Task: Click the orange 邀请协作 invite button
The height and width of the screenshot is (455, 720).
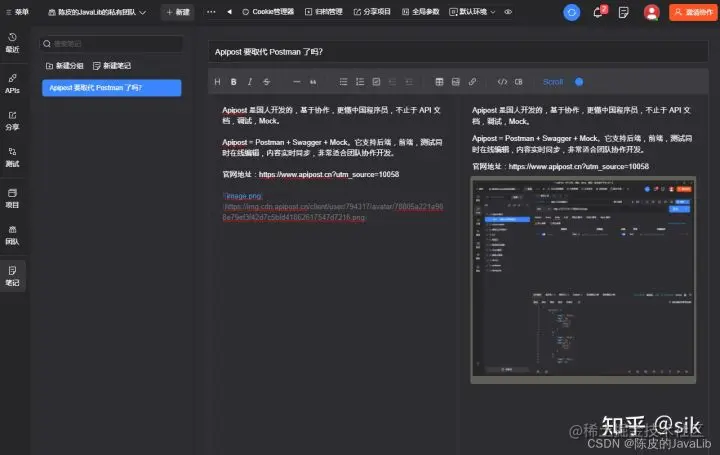Action: (x=693, y=12)
